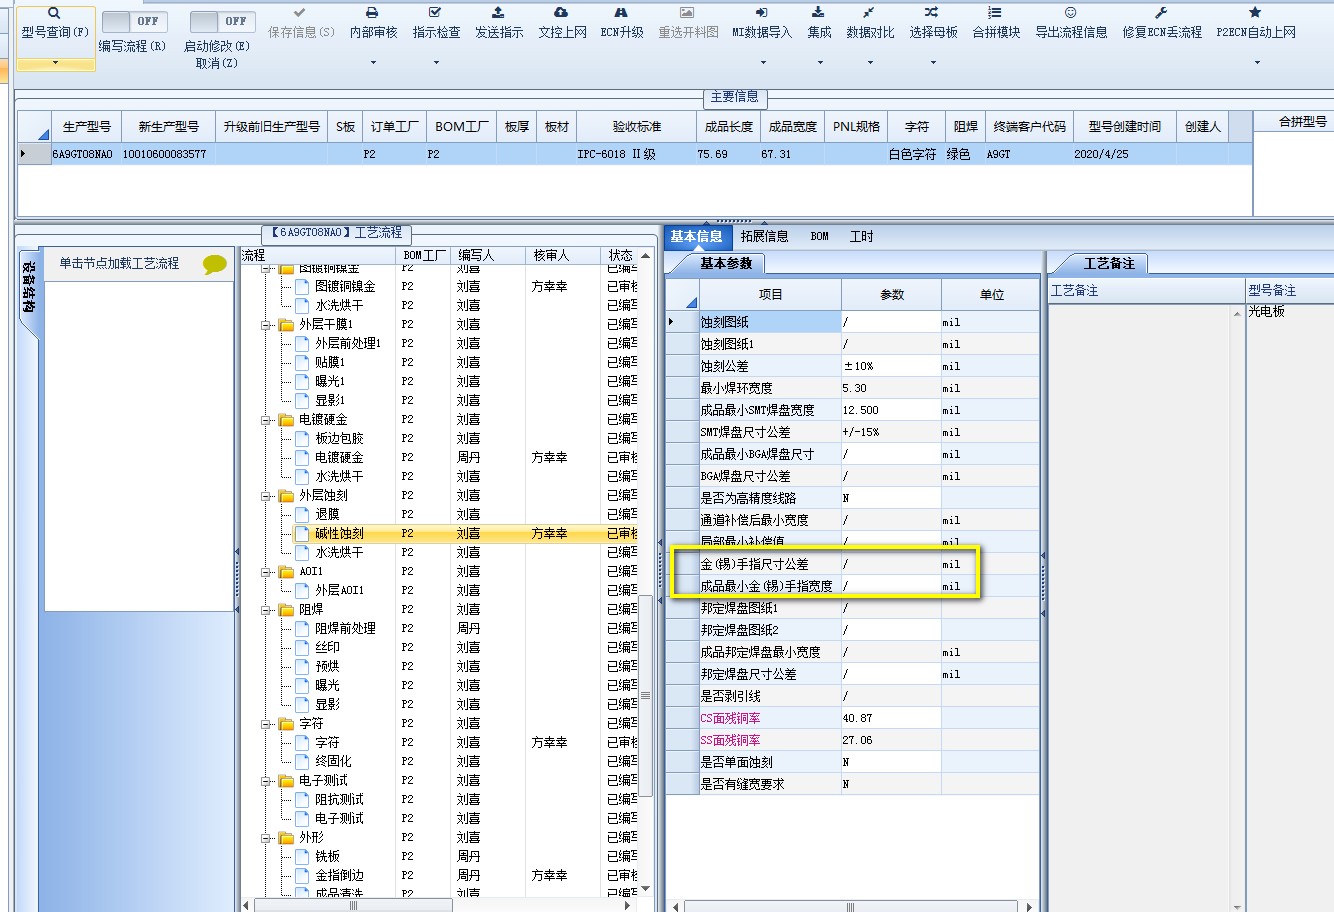Click document icon of 贴膜1 node

pos(302,363)
